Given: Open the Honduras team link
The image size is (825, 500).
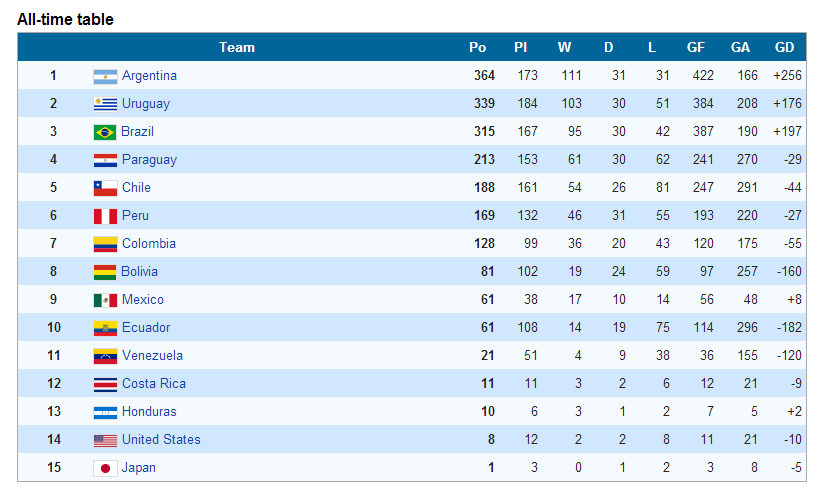Looking at the screenshot, I should [x=149, y=411].
